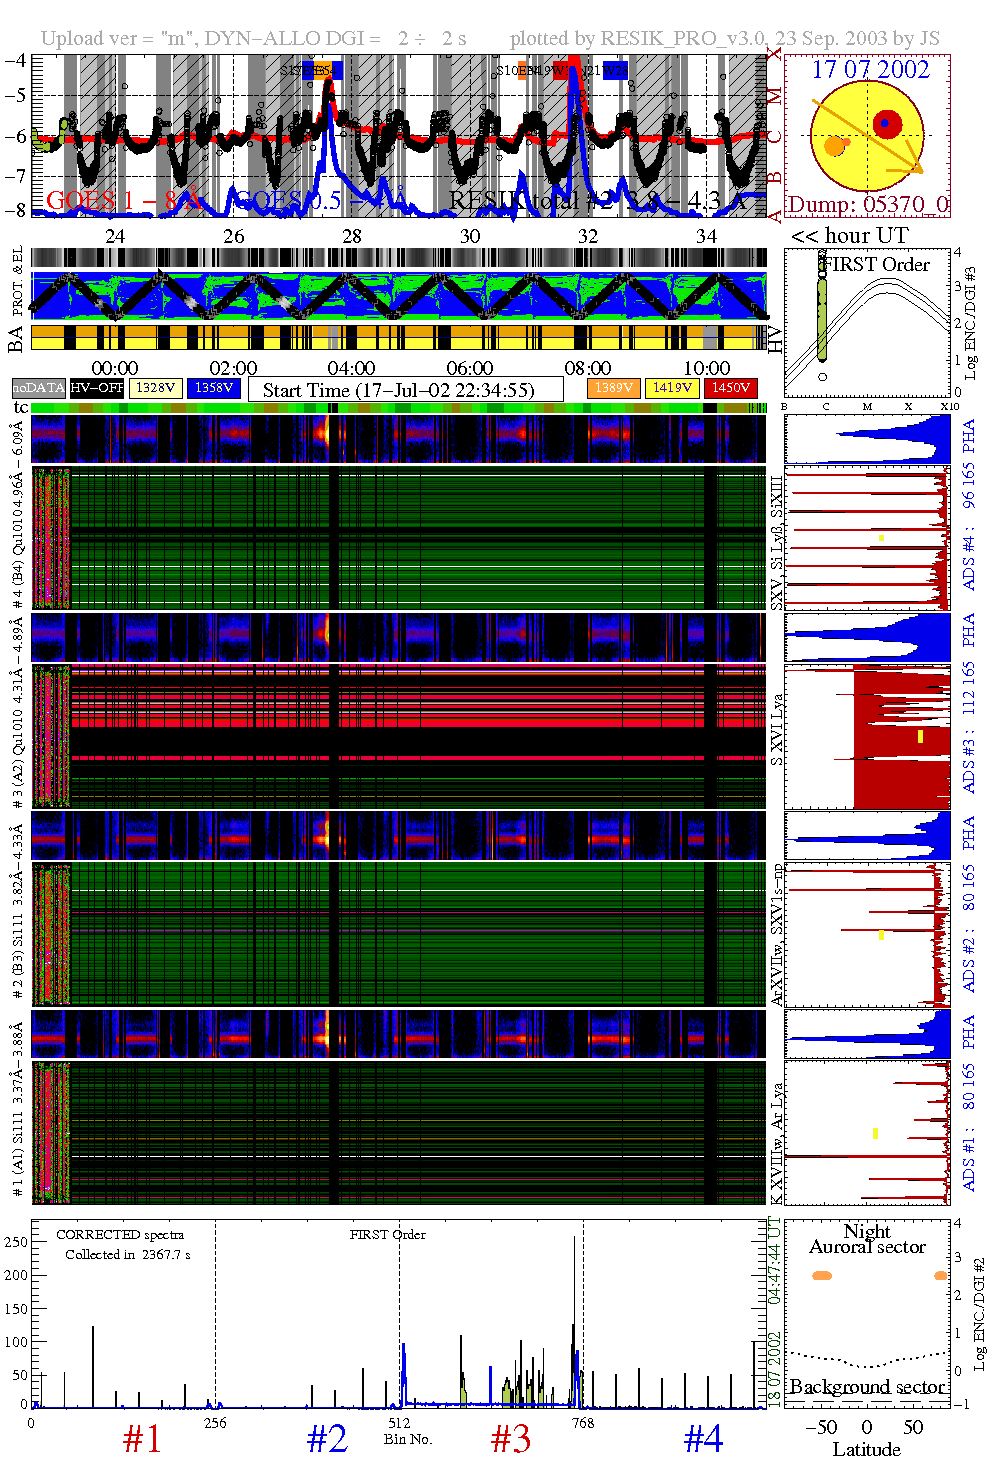
Task: Click the blue 1358V legend box
Action: (214, 388)
